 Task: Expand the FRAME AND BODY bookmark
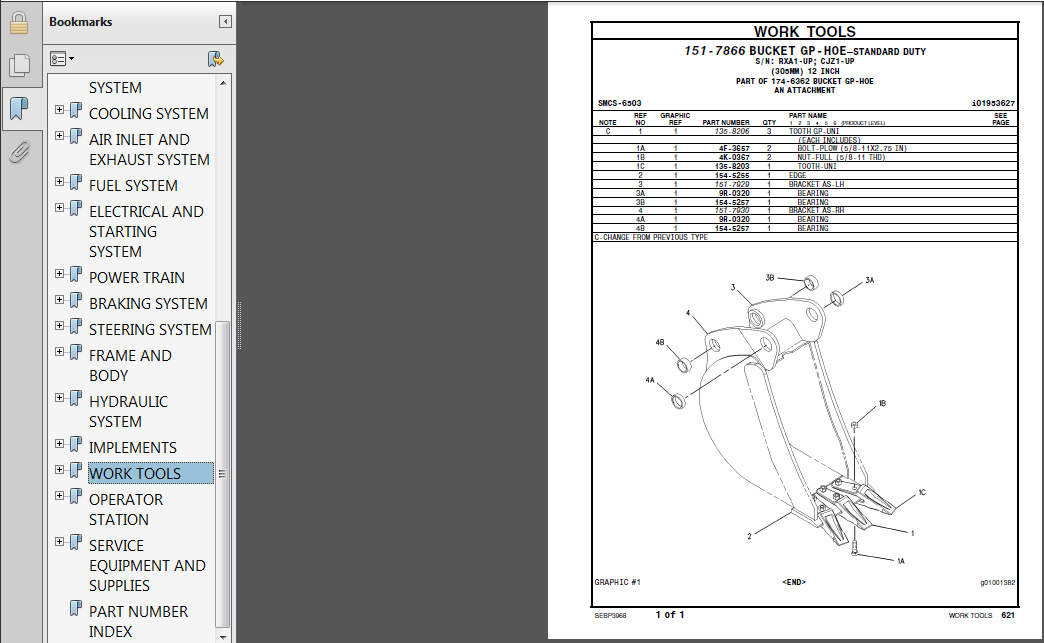point(59,351)
